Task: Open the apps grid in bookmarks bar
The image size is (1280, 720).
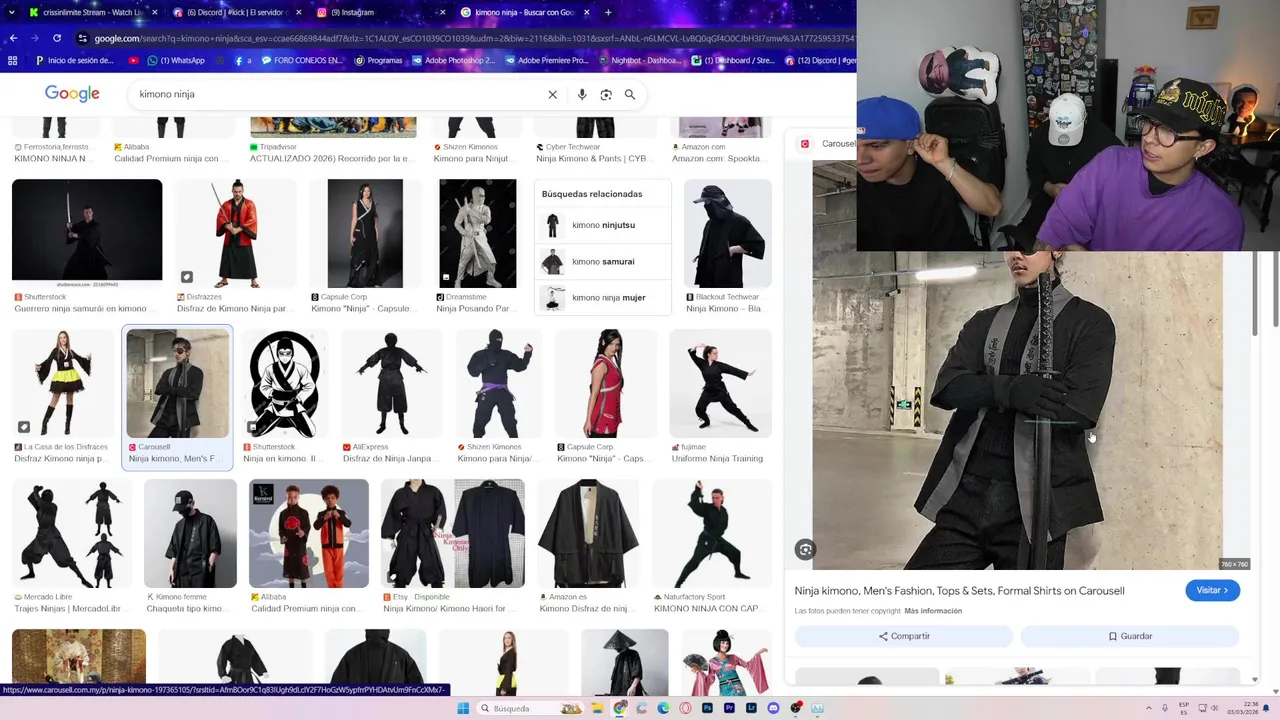Action: tap(12, 60)
